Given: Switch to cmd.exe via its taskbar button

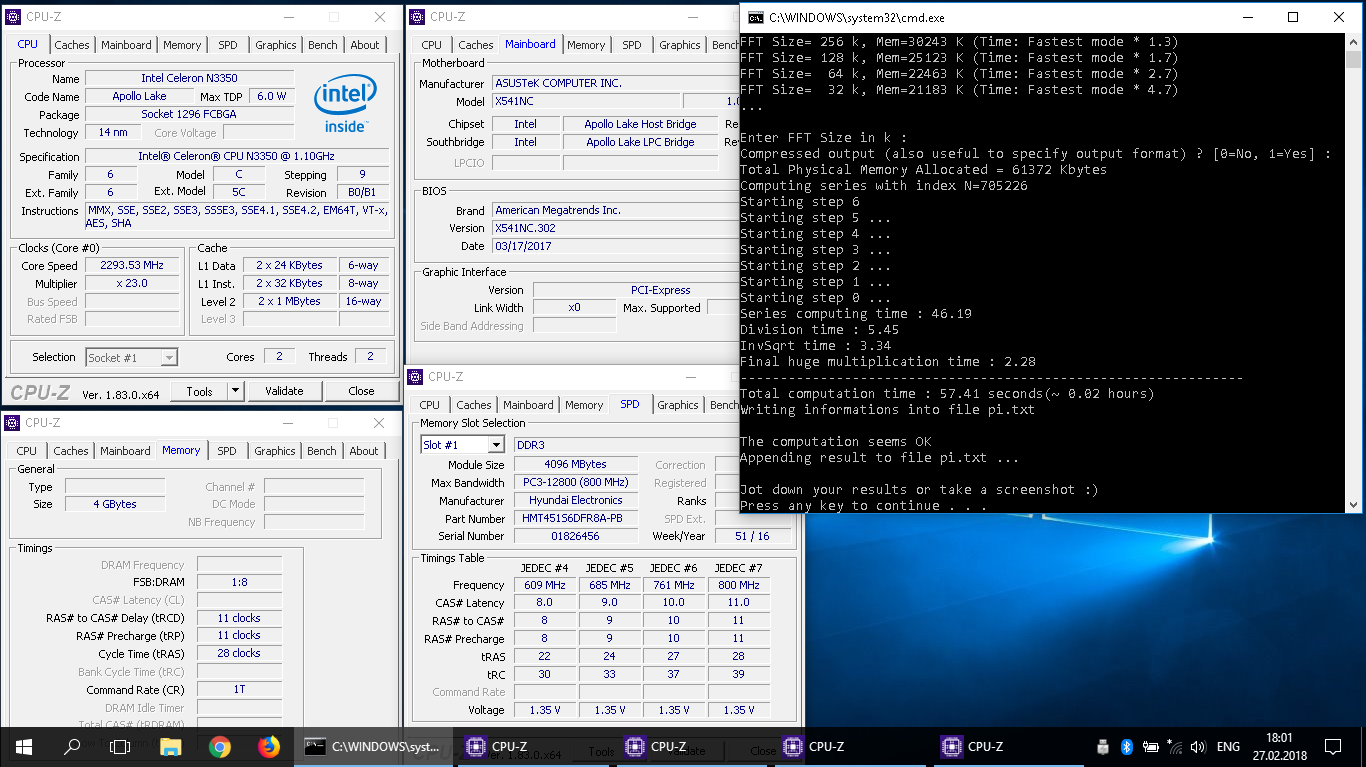Looking at the screenshot, I should pyautogui.click(x=372, y=746).
